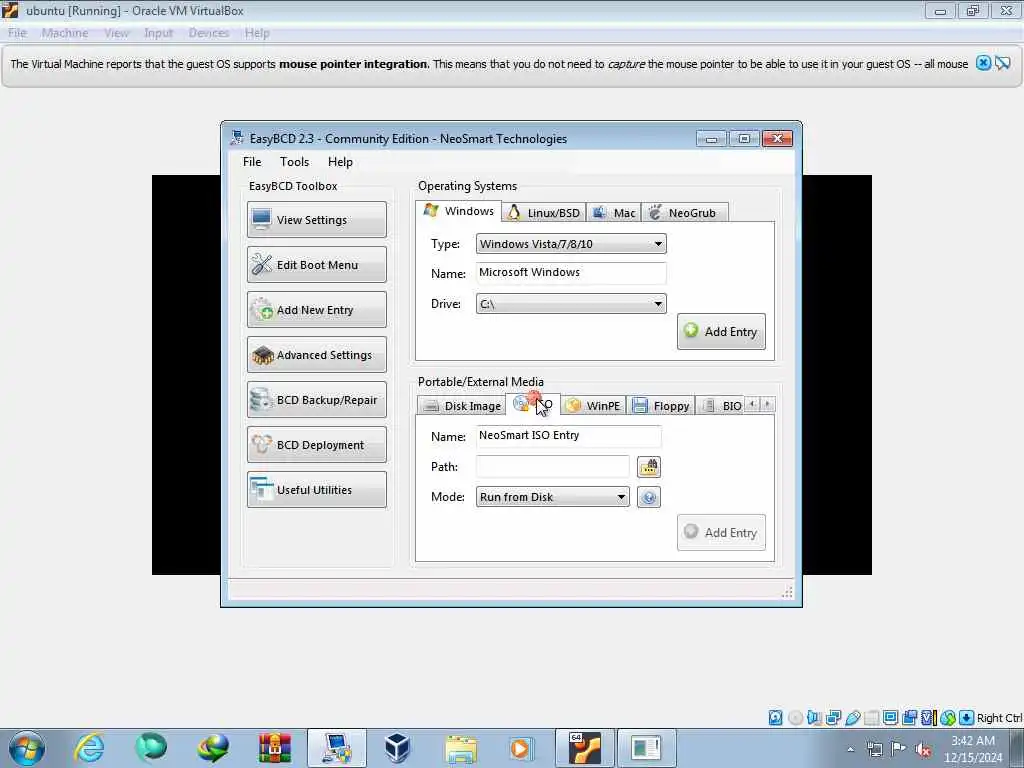Click the audio indicator in VirtualBox status bar
The height and width of the screenshot is (768, 1024).
pos(814,718)
